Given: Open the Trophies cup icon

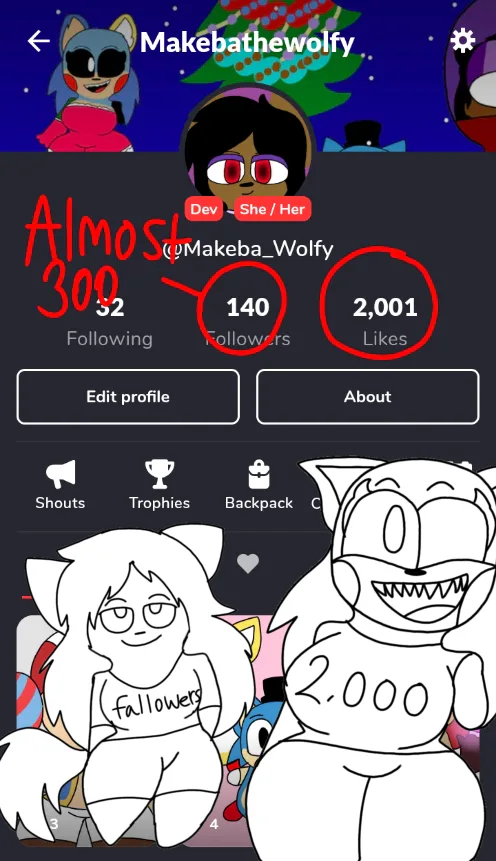Looking at the screenshot, I should (159, 474).
